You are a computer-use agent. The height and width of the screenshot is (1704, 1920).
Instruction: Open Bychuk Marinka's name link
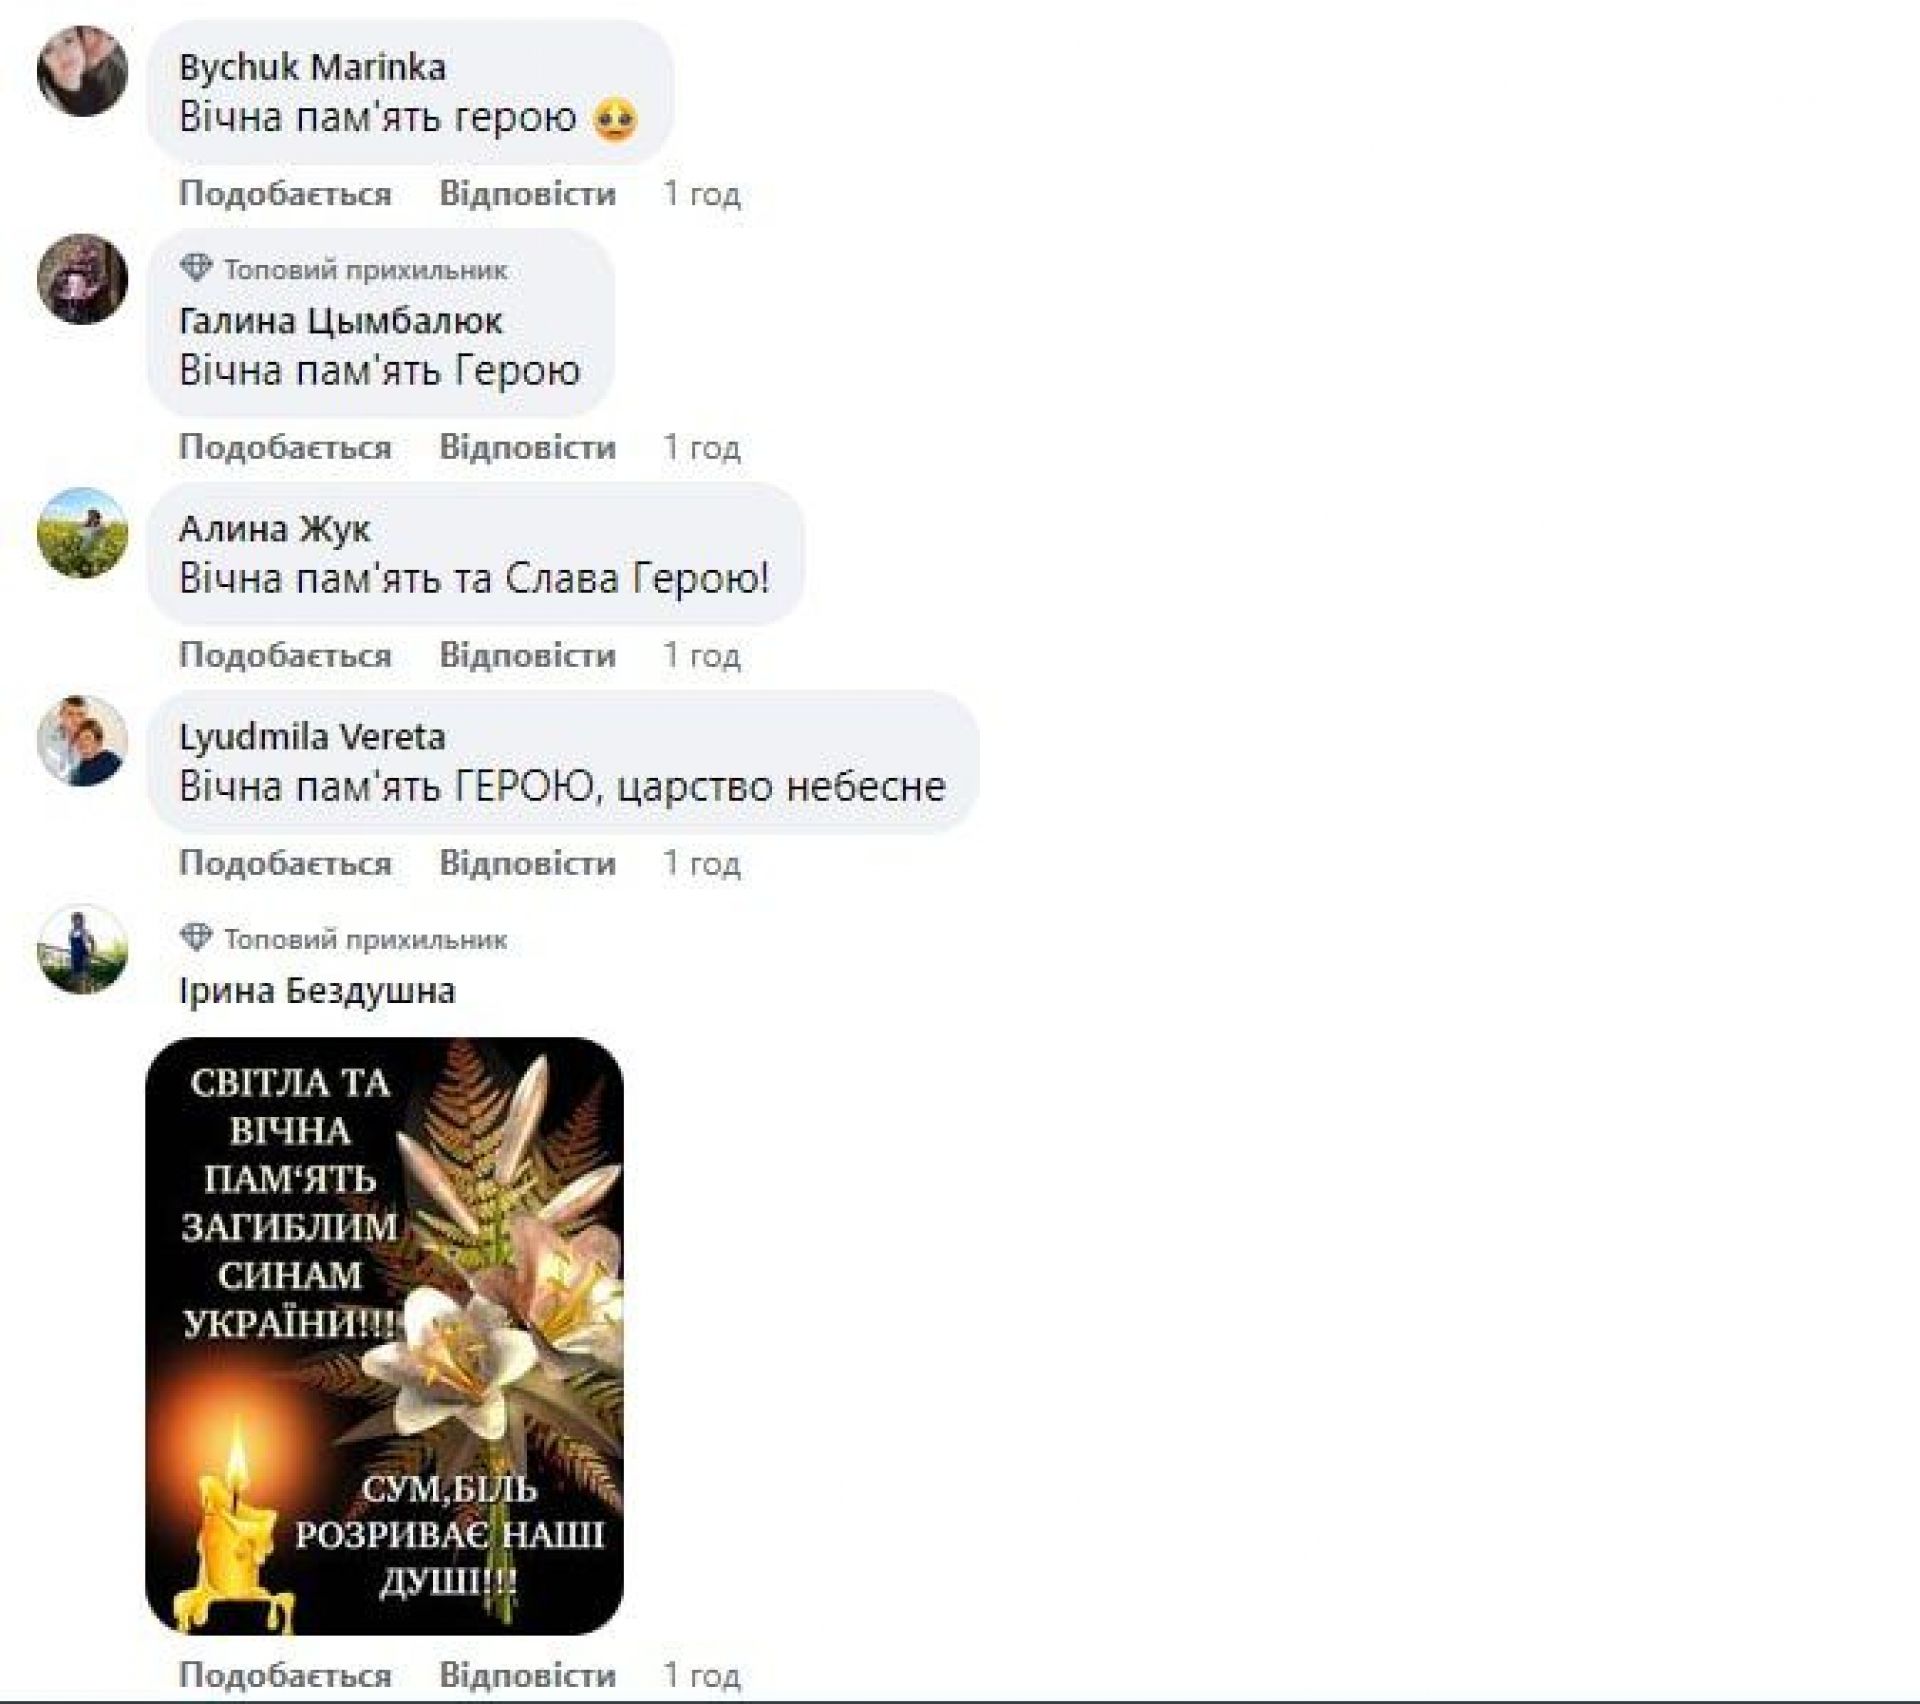[x=312, y=67]
